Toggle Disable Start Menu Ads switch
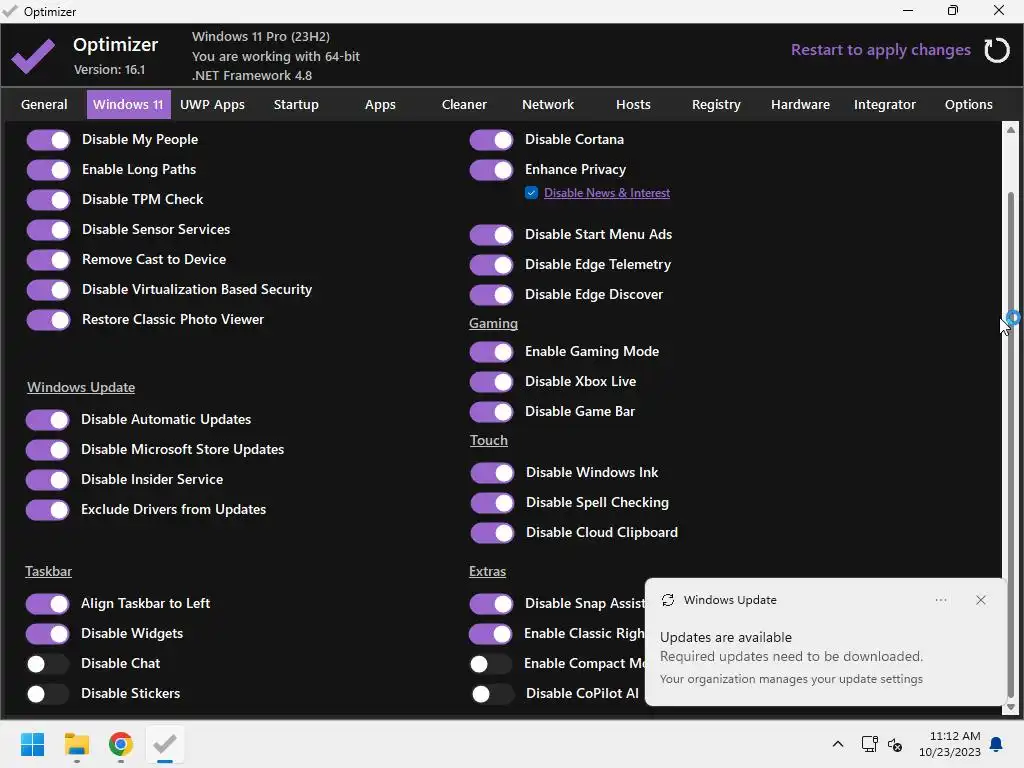The width and height of the screenshot is (1024, 768). pyautogui.click(x=491, y=235)
